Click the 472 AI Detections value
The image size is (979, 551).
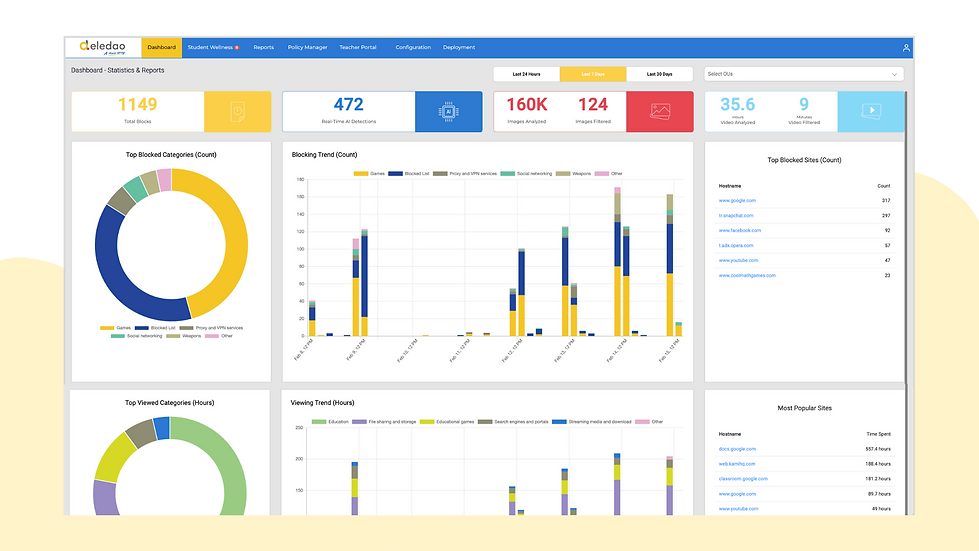[x=348, y=104]
